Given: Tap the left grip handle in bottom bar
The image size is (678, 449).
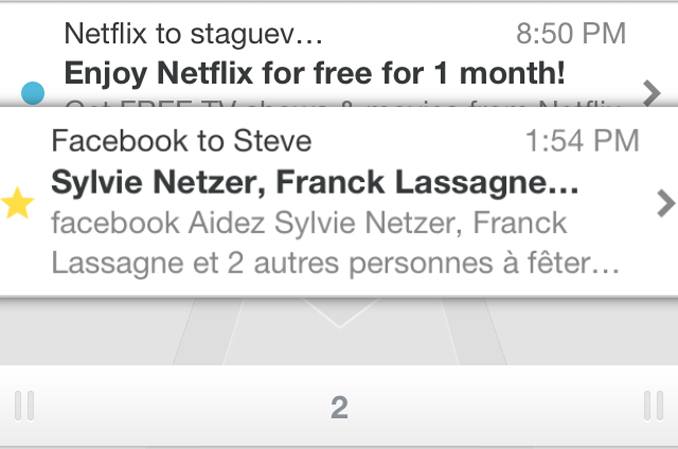Looking at the screenshot, I should pos(25,406).
